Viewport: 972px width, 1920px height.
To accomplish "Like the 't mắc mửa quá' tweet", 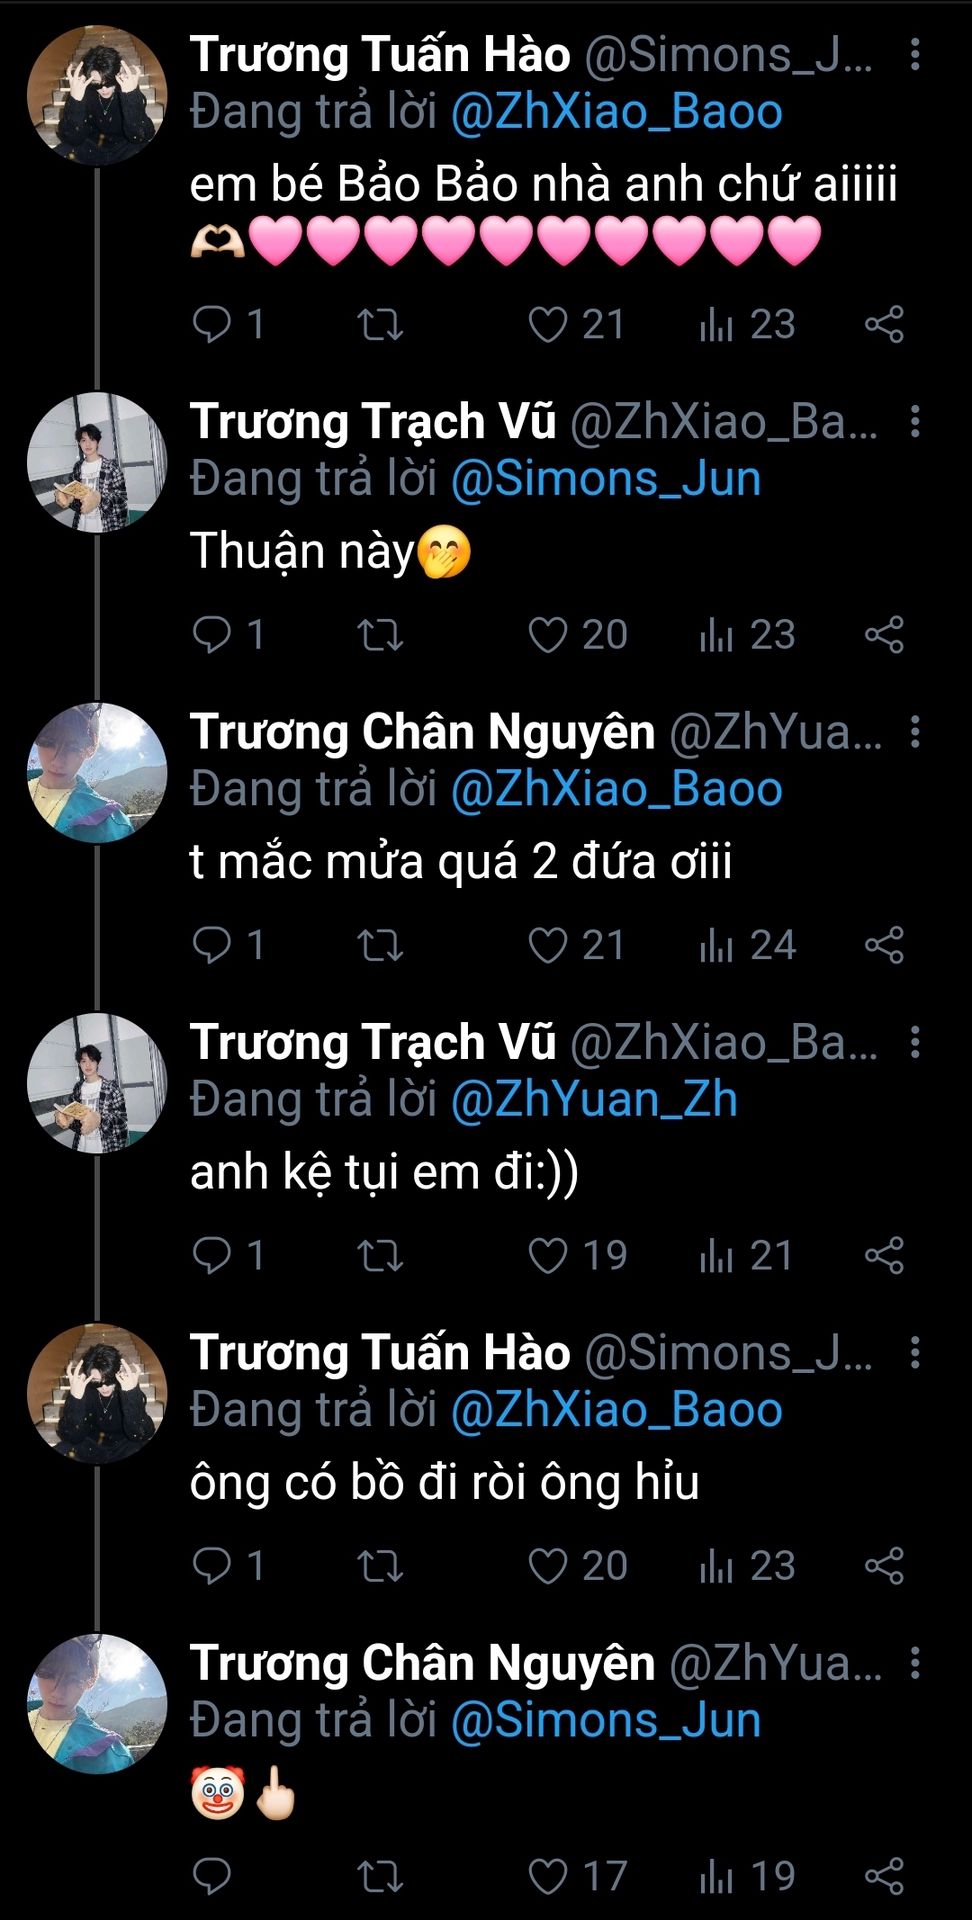I will pos(548,945).
